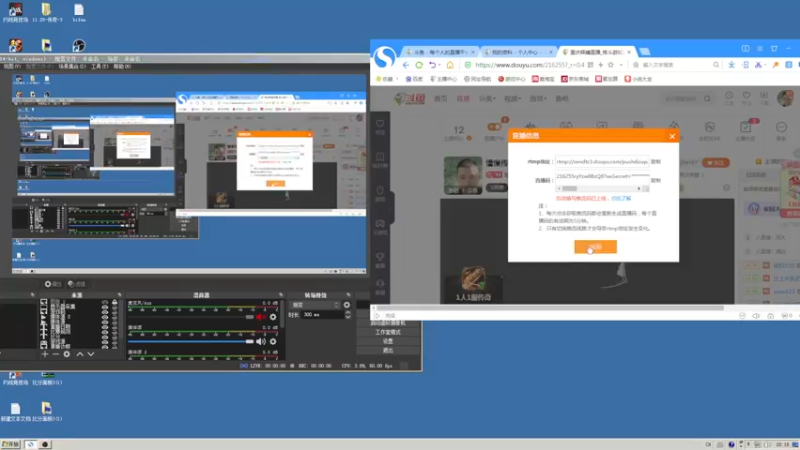Click trophy icon in Douyu left sidebar
The width and height of the screenshot is (800, 450).
[380, 257]
